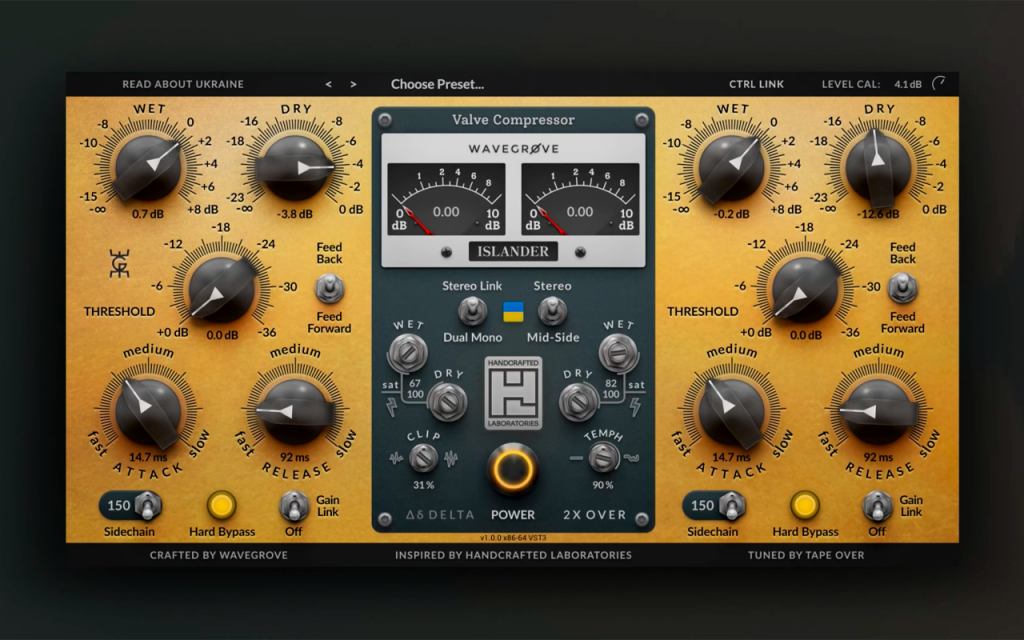Click the left WET value 0.7 dB

click(x=148, y=214)
